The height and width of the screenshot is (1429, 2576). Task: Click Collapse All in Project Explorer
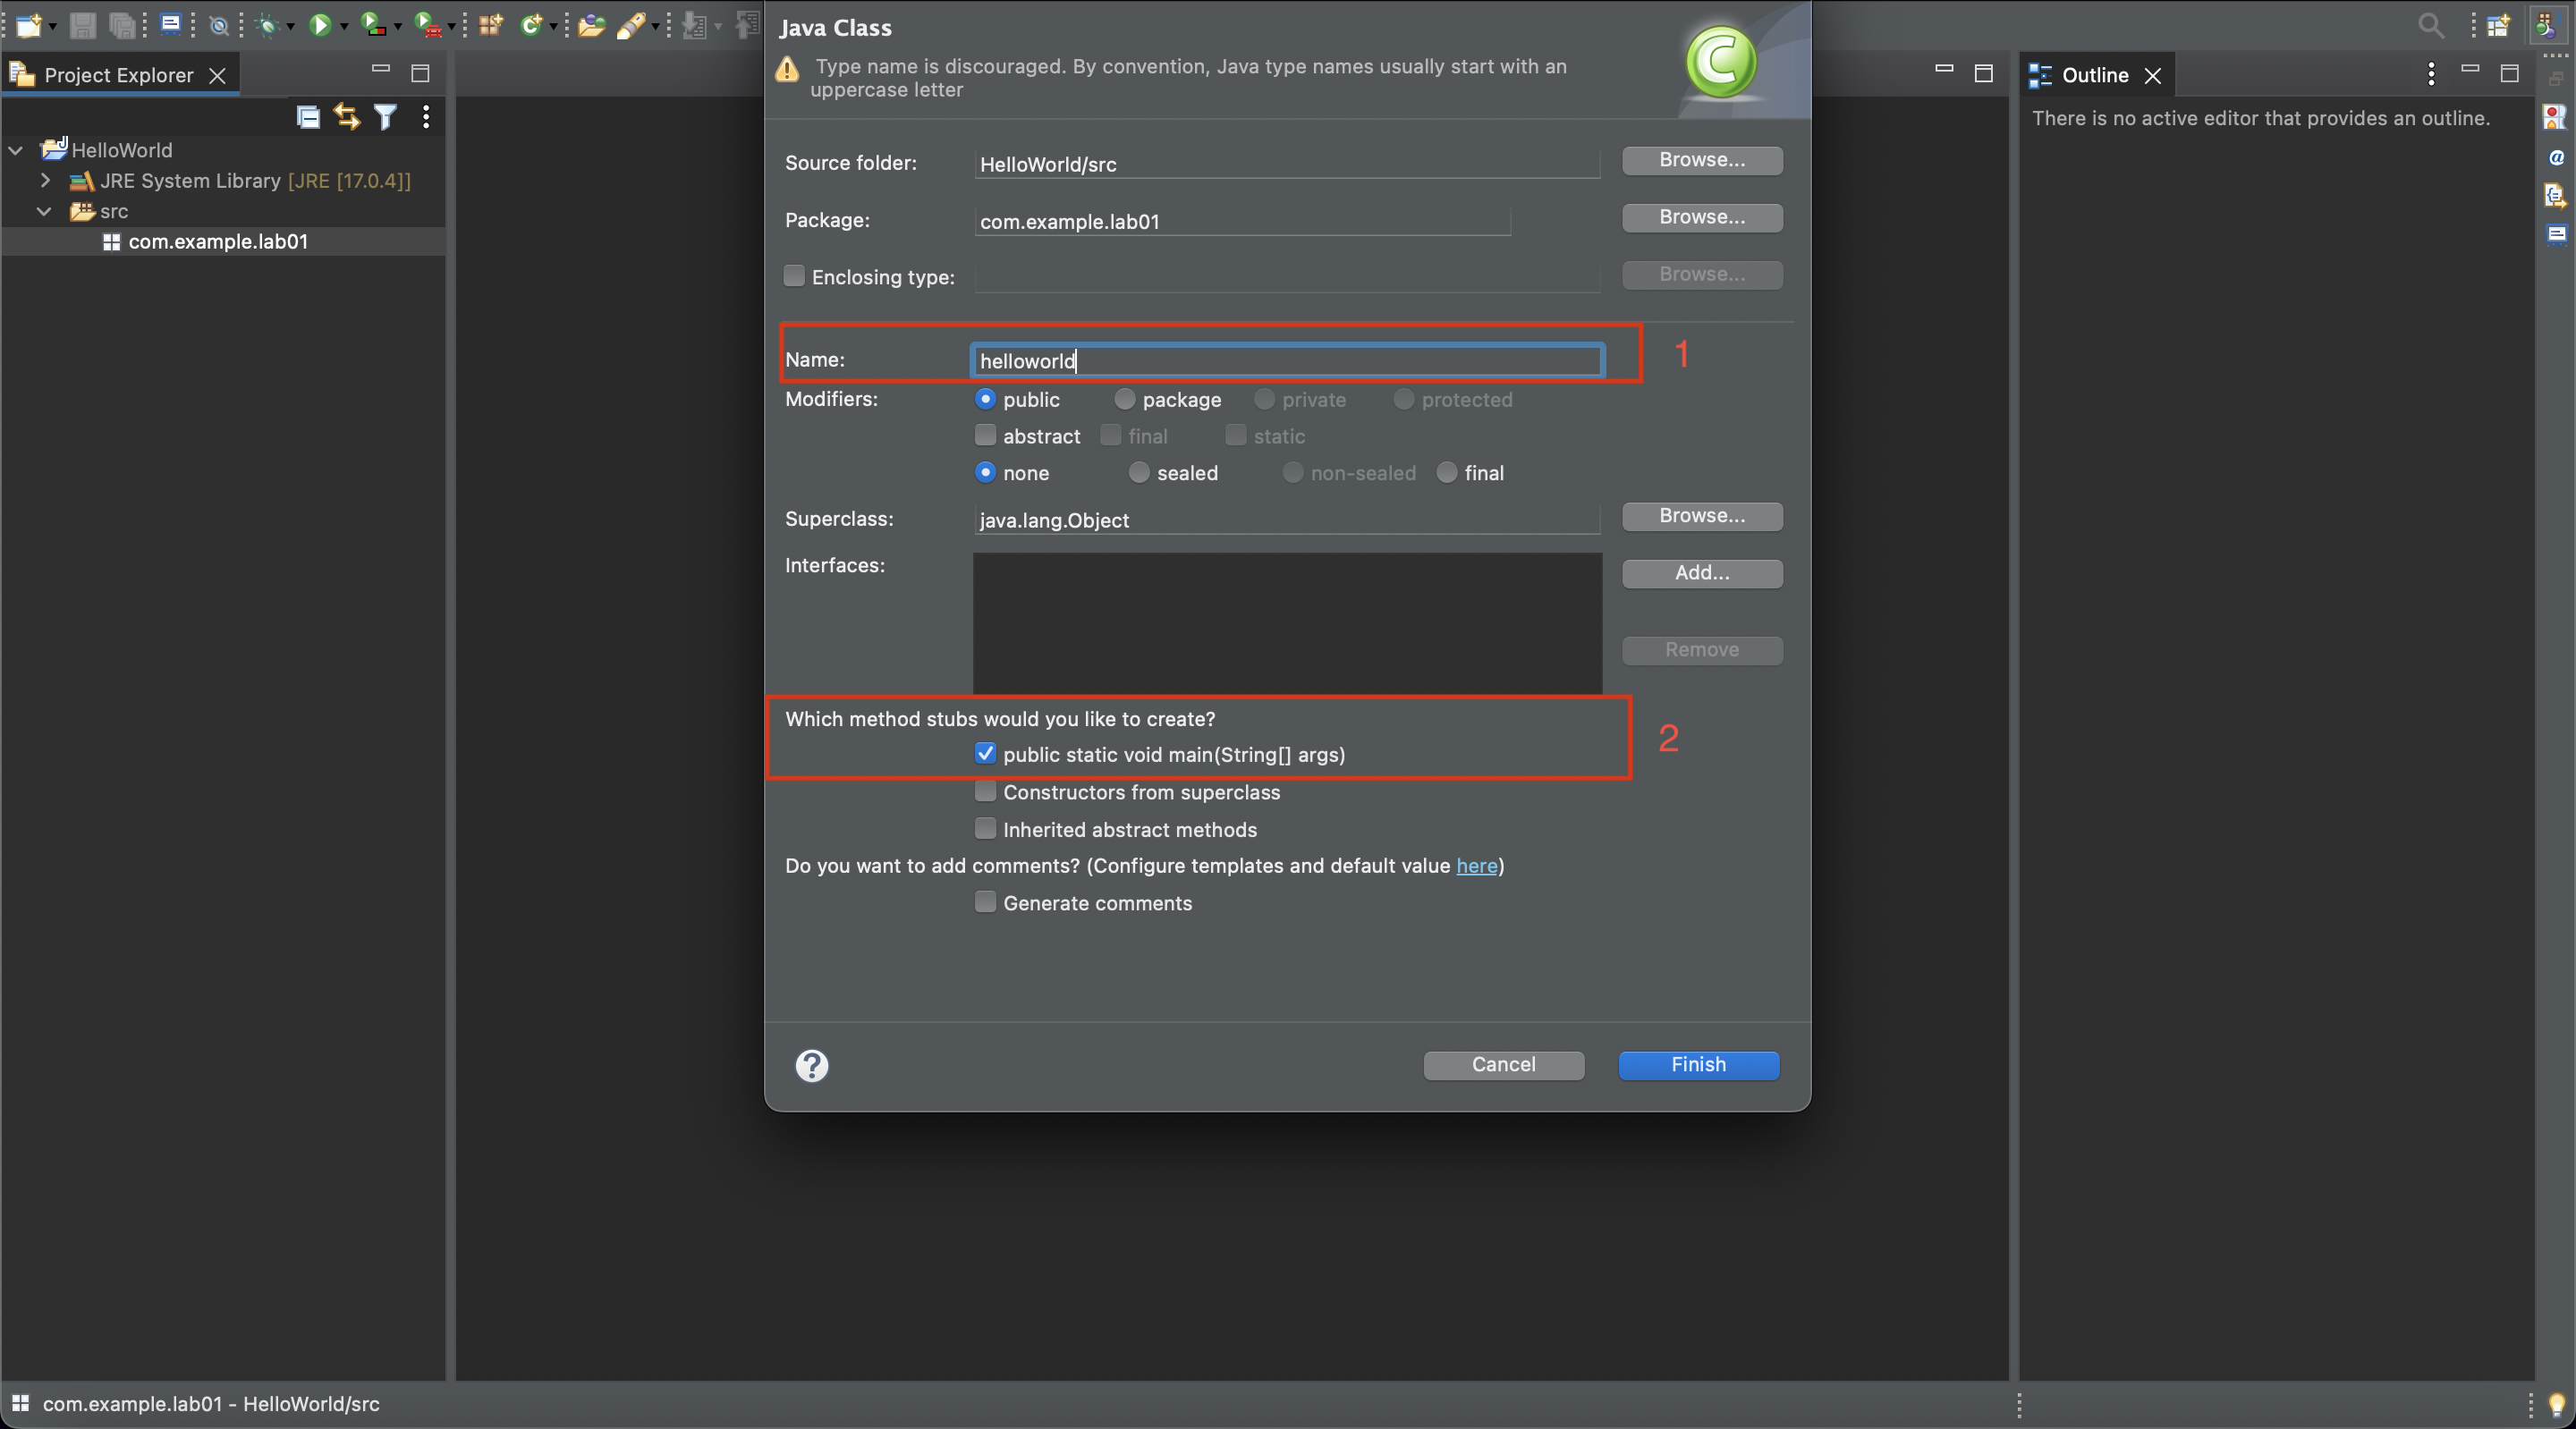click(308, 117)
